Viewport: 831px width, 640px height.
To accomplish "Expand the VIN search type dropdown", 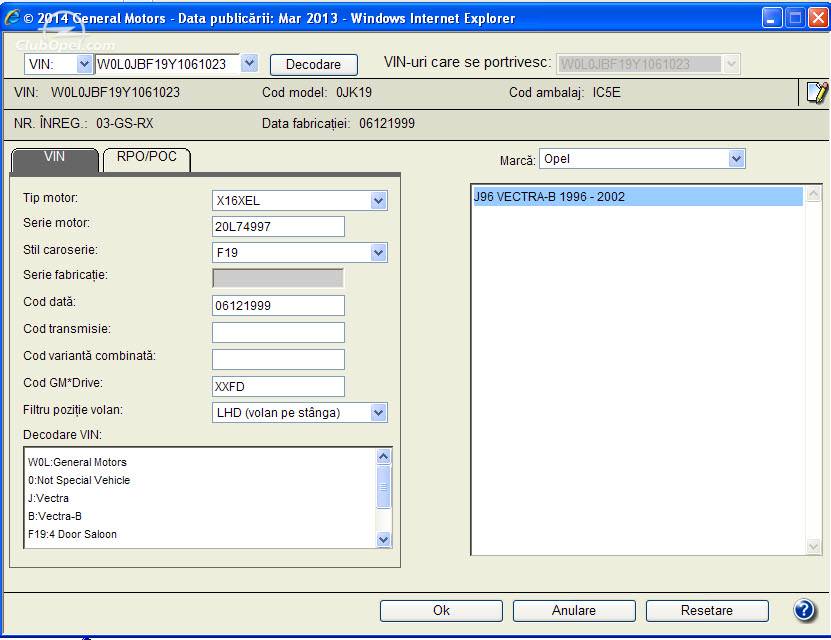I will click(x=84, y=64).
